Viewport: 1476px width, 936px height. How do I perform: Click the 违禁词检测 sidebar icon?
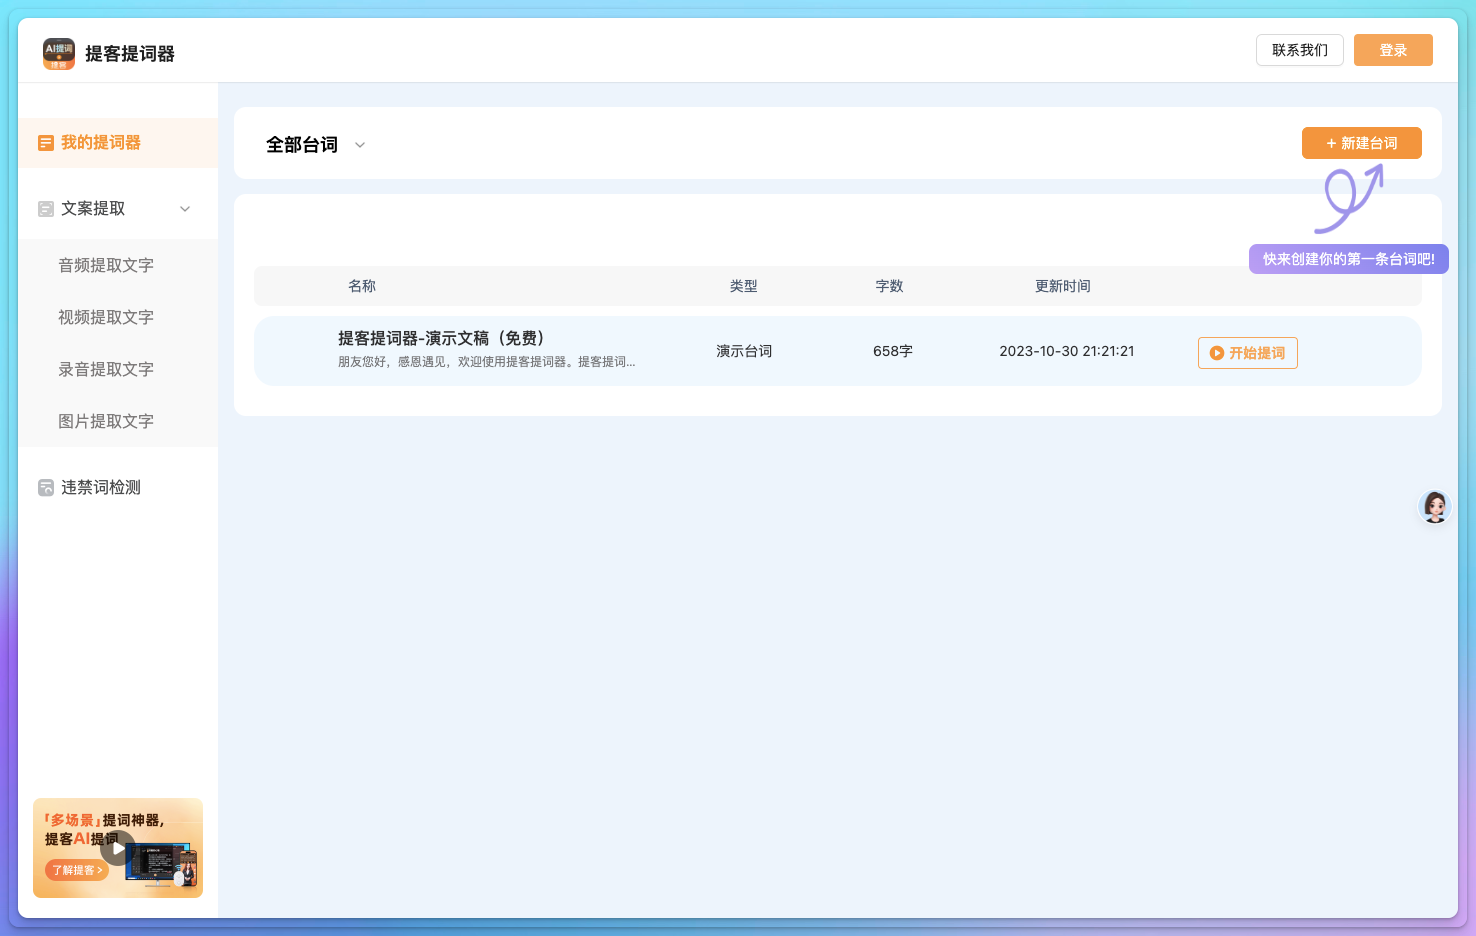(x=46, y=488)
